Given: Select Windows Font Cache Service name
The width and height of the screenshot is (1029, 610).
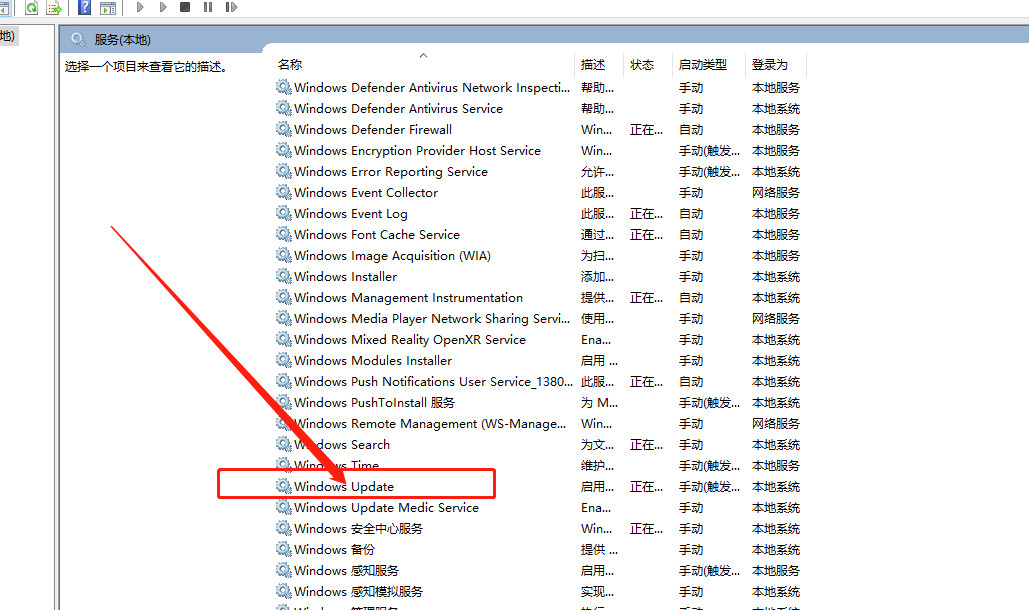Looking at the screenshot, I should click(377, 235).
